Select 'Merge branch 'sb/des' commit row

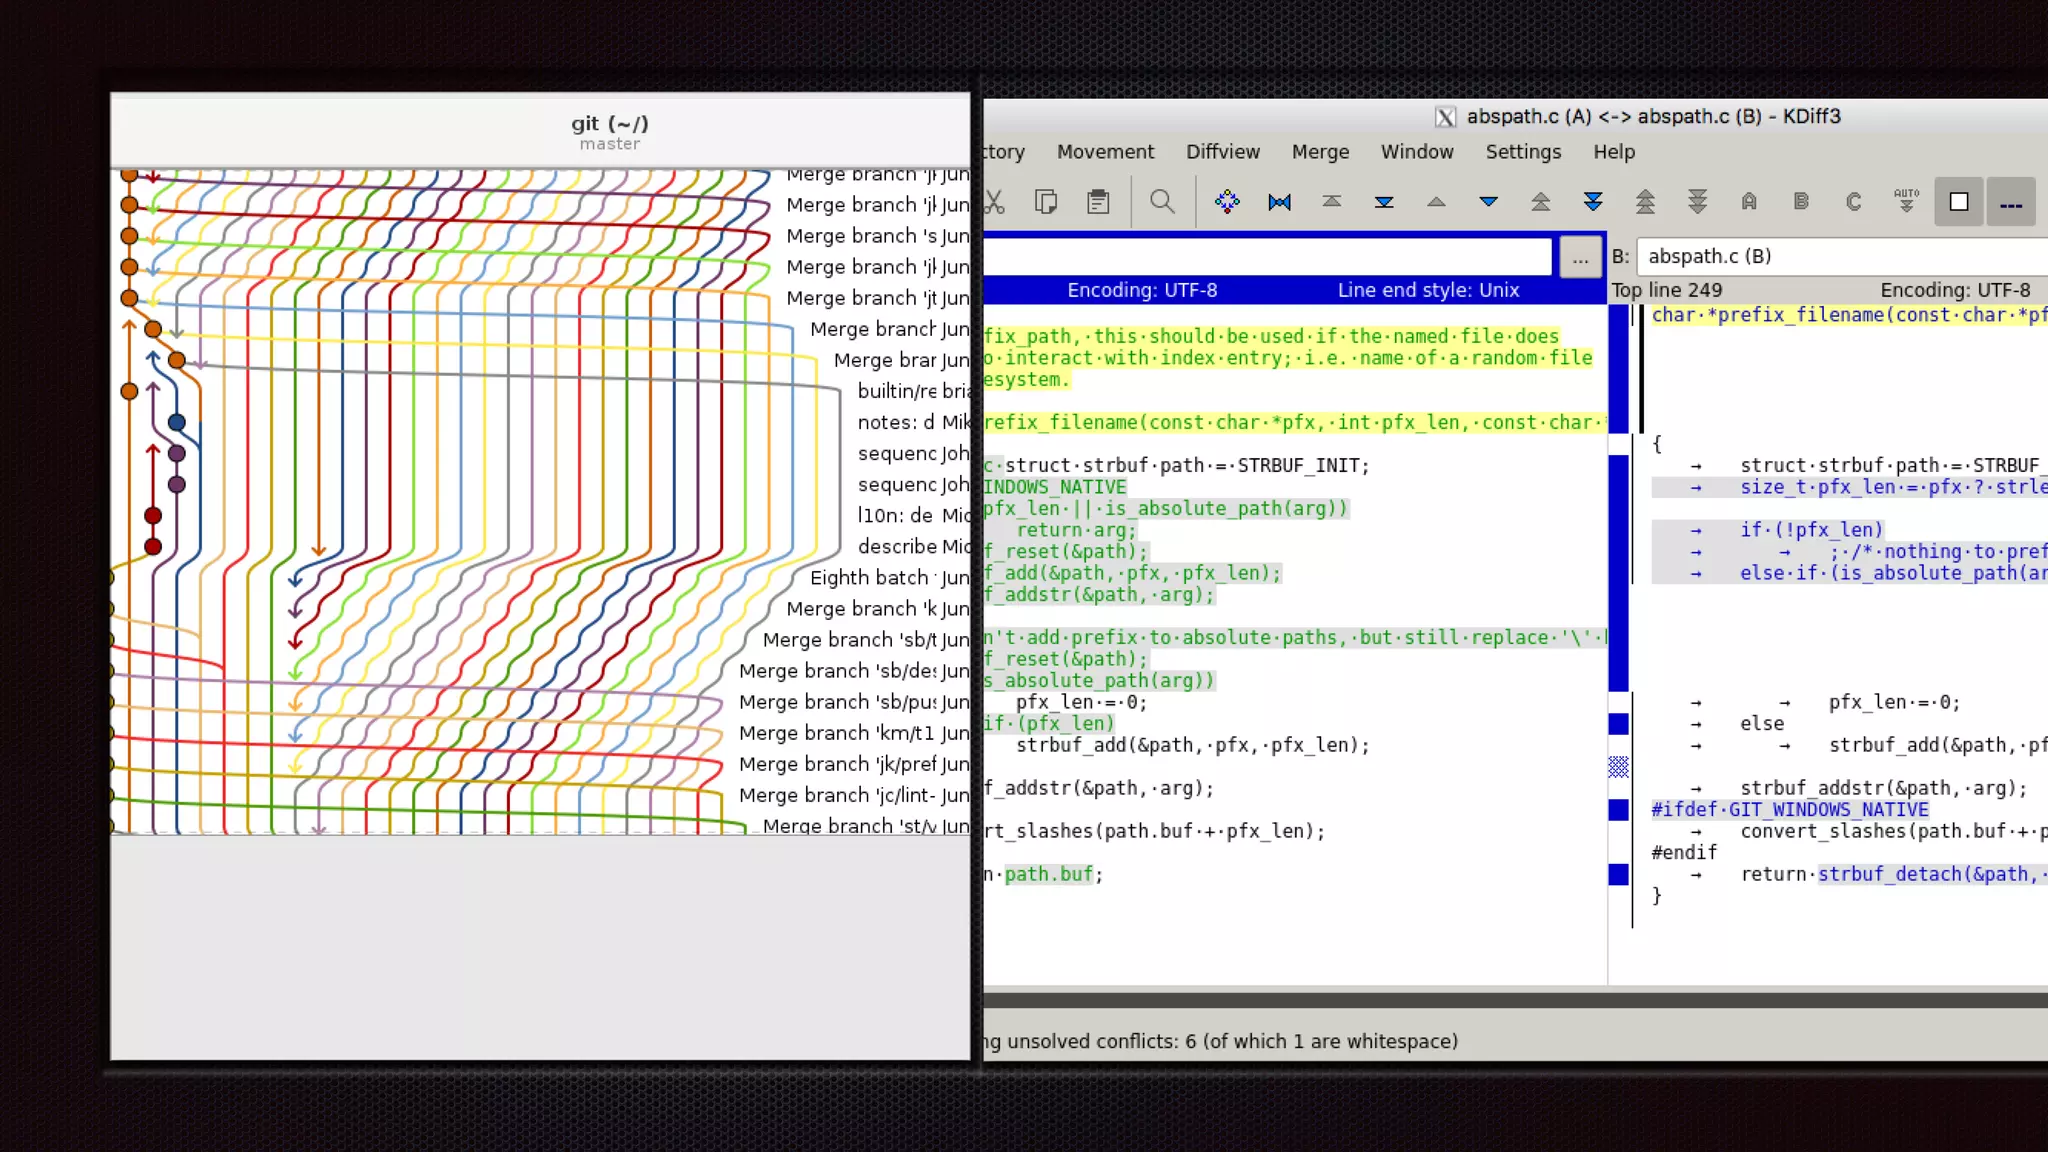[x=838, y=671]
